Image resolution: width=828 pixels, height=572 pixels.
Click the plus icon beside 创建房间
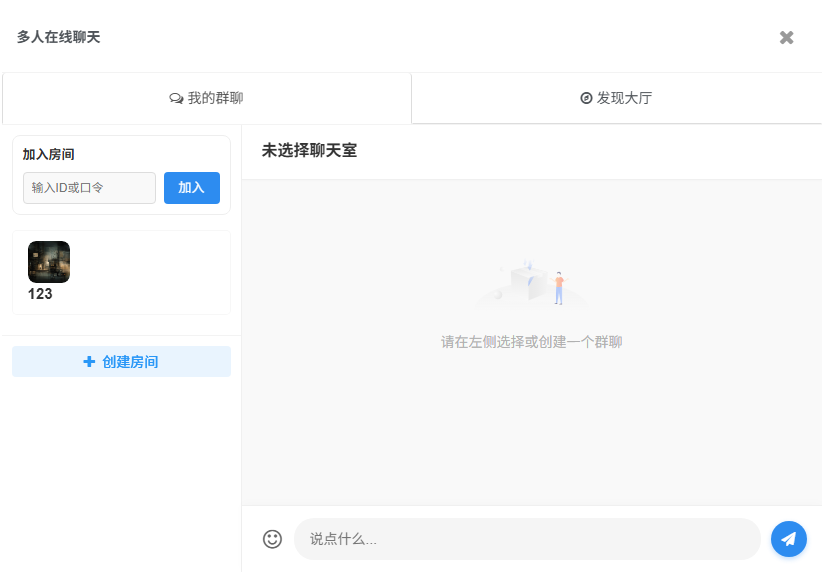89,362
